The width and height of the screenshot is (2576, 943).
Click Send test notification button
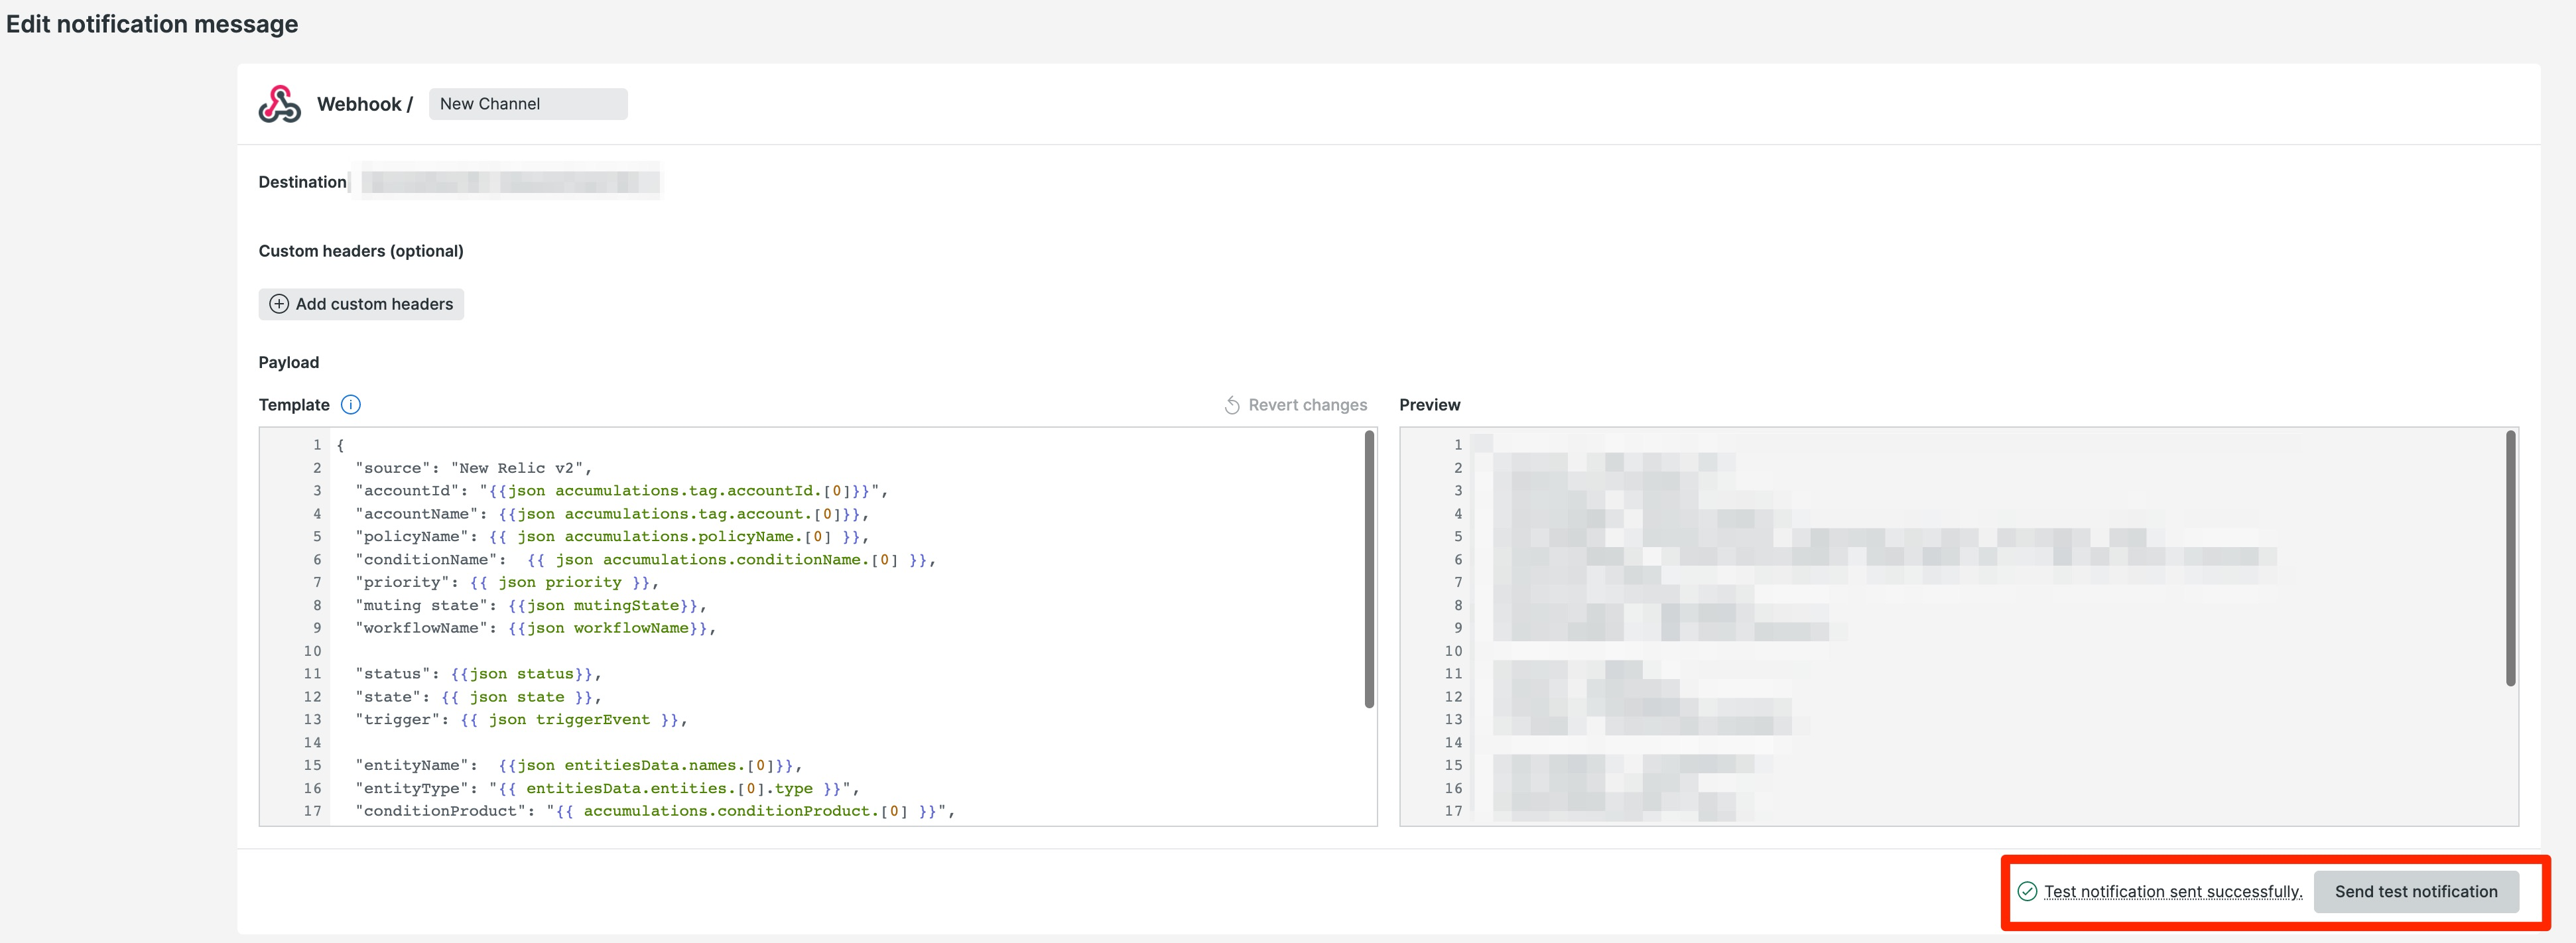point(2416,891)
